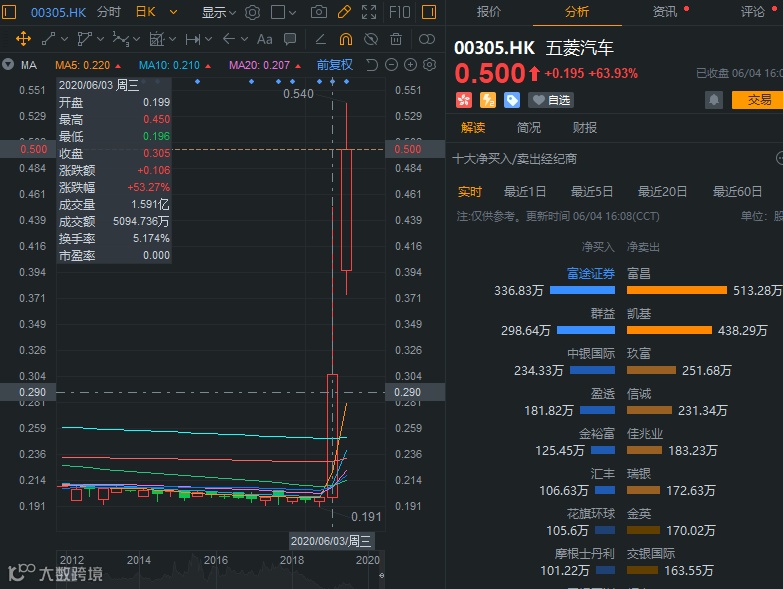Open chart settings gear in top toolbar
The height and width of the screenshot is (589, 783).
click(253, 12)
